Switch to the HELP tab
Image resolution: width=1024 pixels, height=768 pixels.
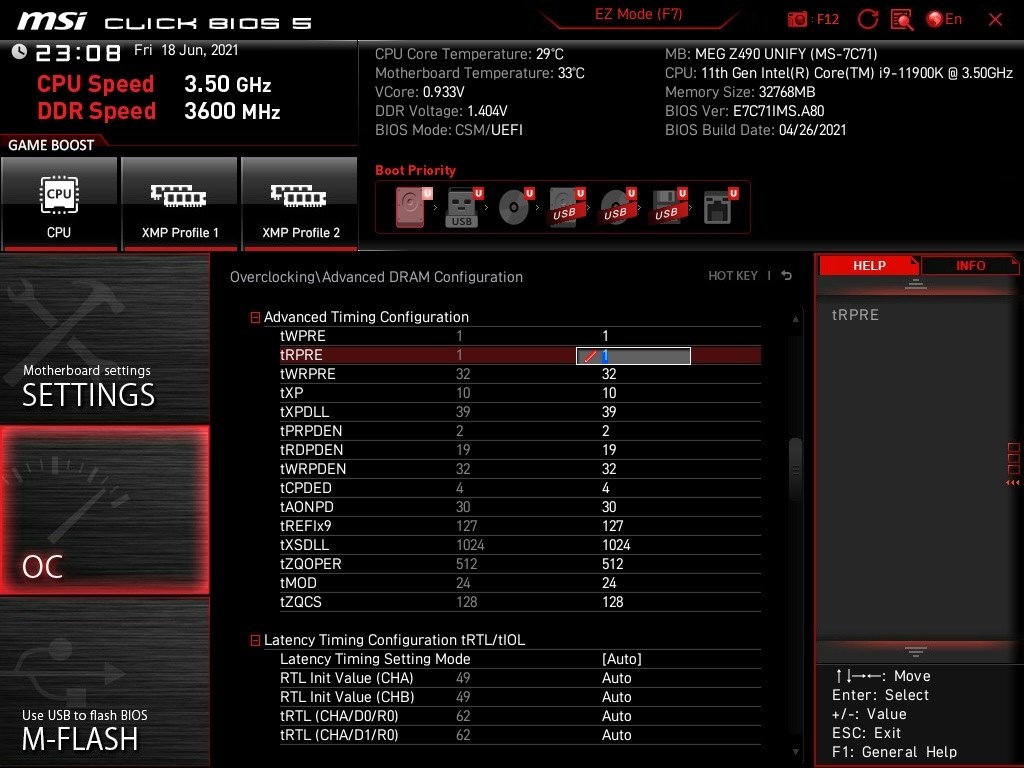[869, 265]
